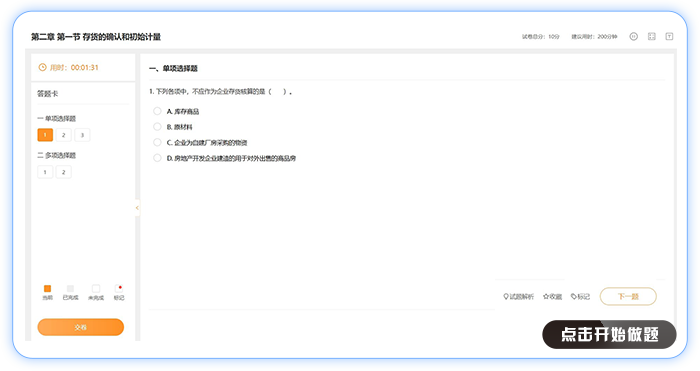Collapse the answer card side panel

[137, 208]
